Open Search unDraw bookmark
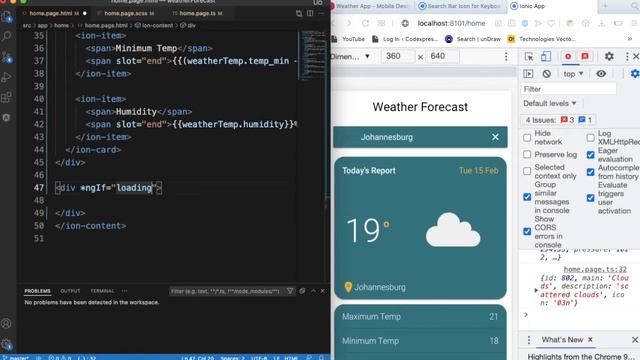This screenshot has height=360, width=640. 473,39
